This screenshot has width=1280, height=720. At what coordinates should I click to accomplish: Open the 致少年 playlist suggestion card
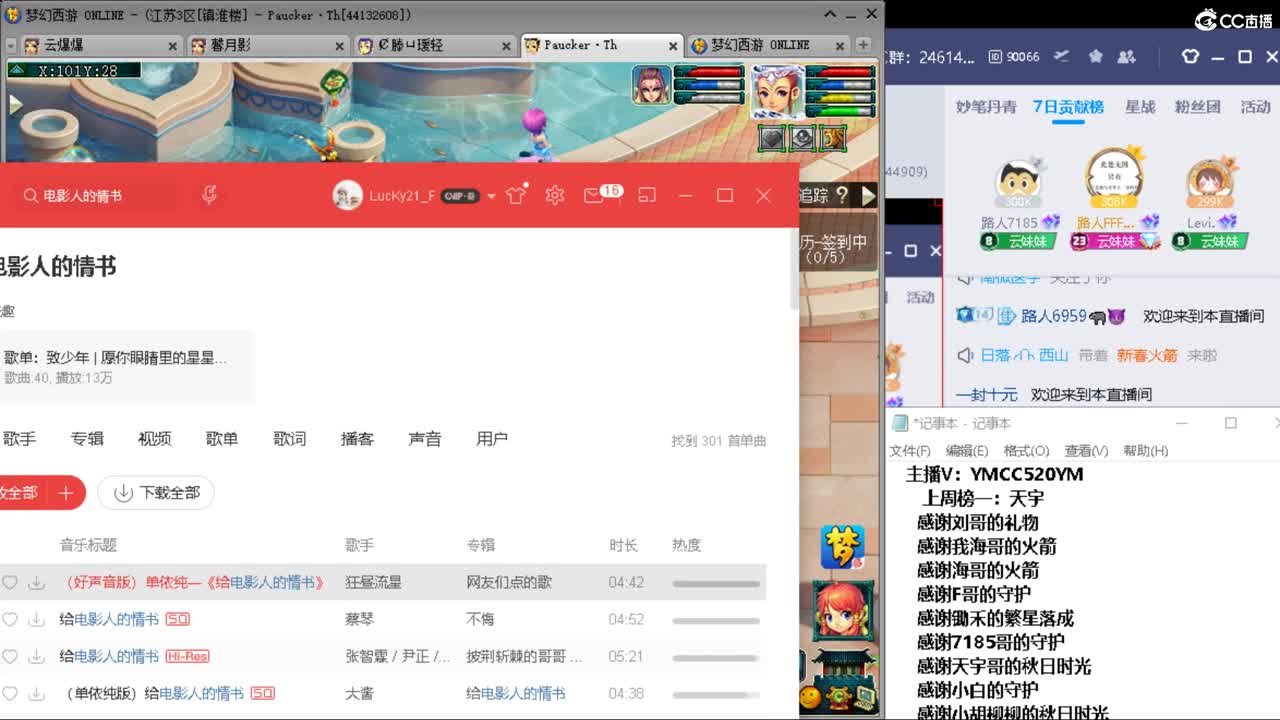pos(126,366)
